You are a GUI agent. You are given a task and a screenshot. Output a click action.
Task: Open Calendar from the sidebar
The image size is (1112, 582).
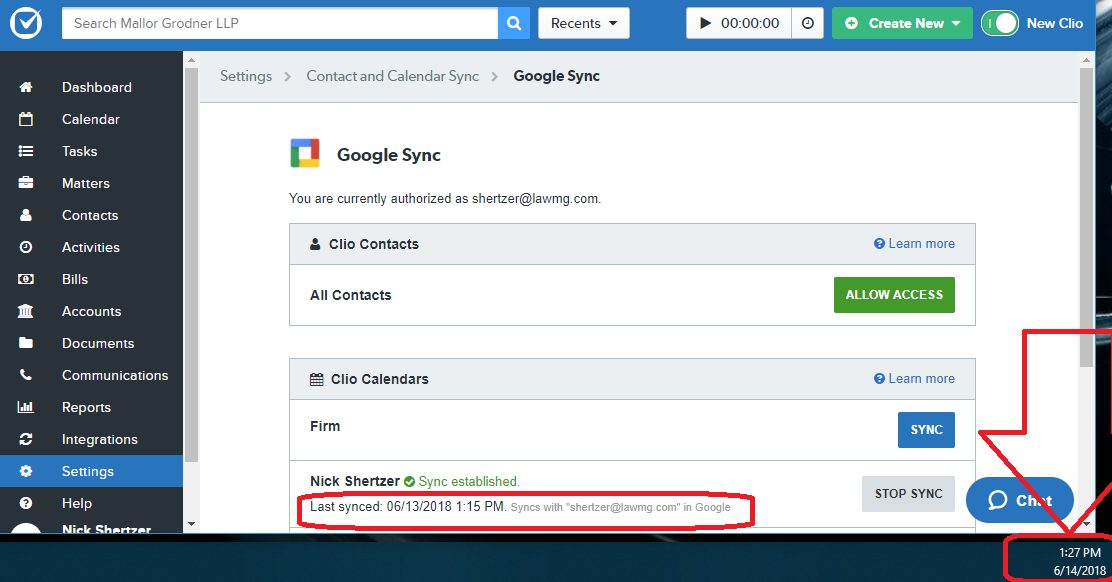(x=90, y=119)
